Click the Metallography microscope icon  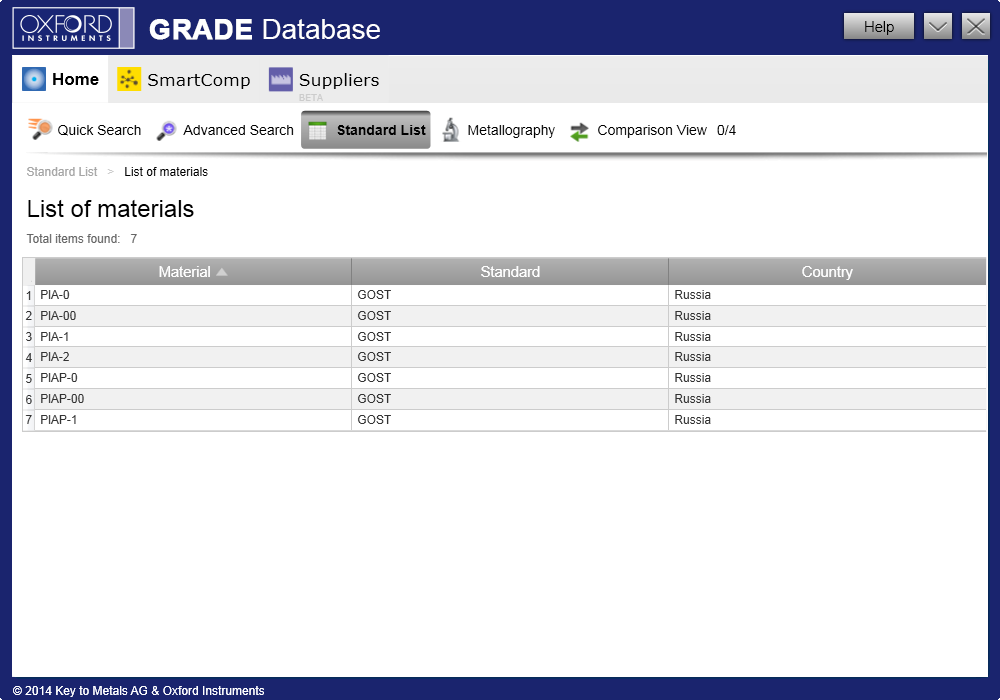(x=451, y=129)
